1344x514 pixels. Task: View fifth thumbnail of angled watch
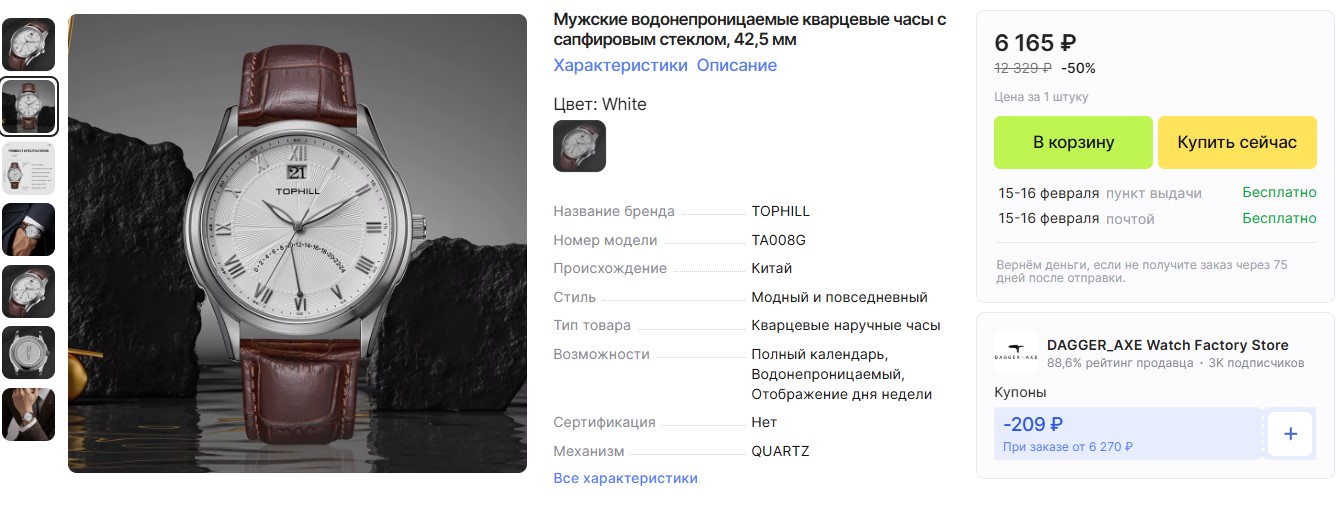pyautogui.click(x=29, y=291)
